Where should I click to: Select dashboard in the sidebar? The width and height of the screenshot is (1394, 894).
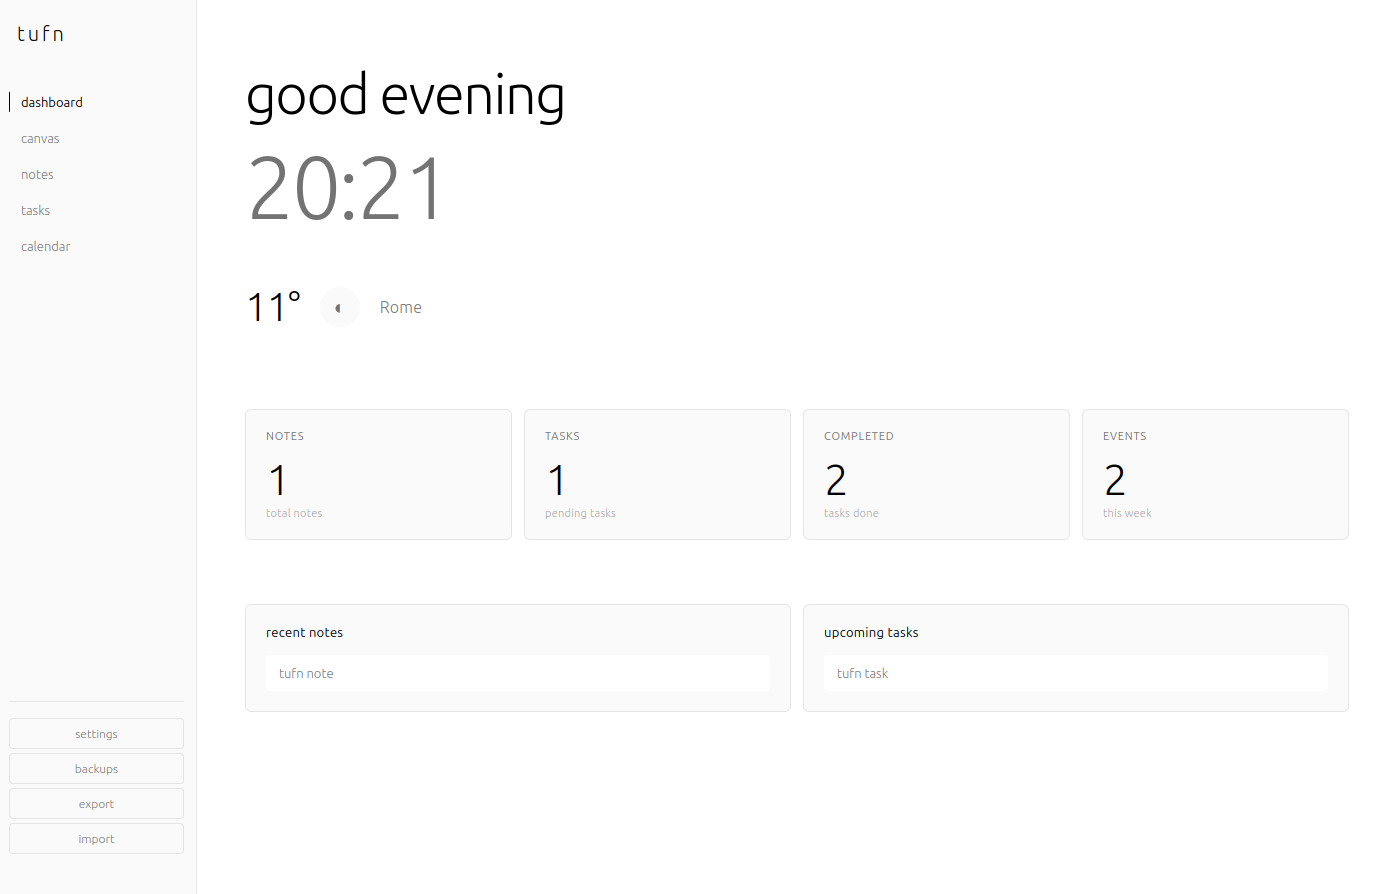coord(52,103)
